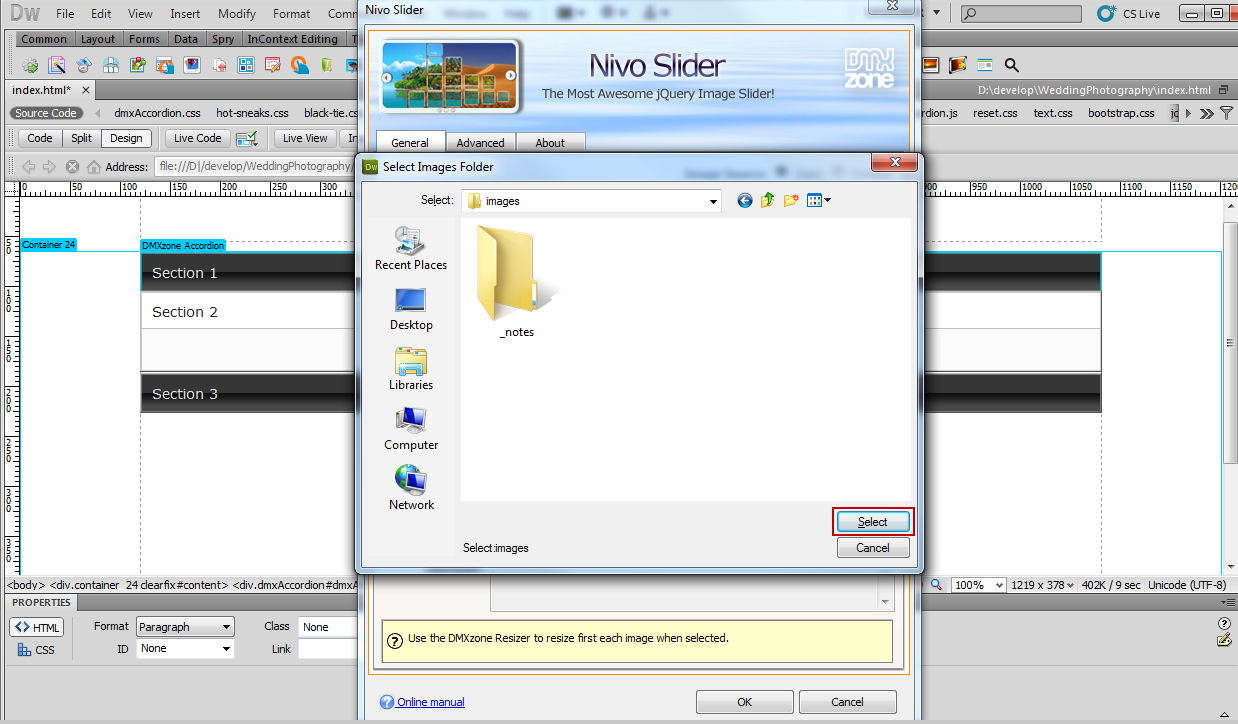
Task: Switch to the Advanced tab of Nivo Slider
Action: pyautogui.click(x=481, y=143)
